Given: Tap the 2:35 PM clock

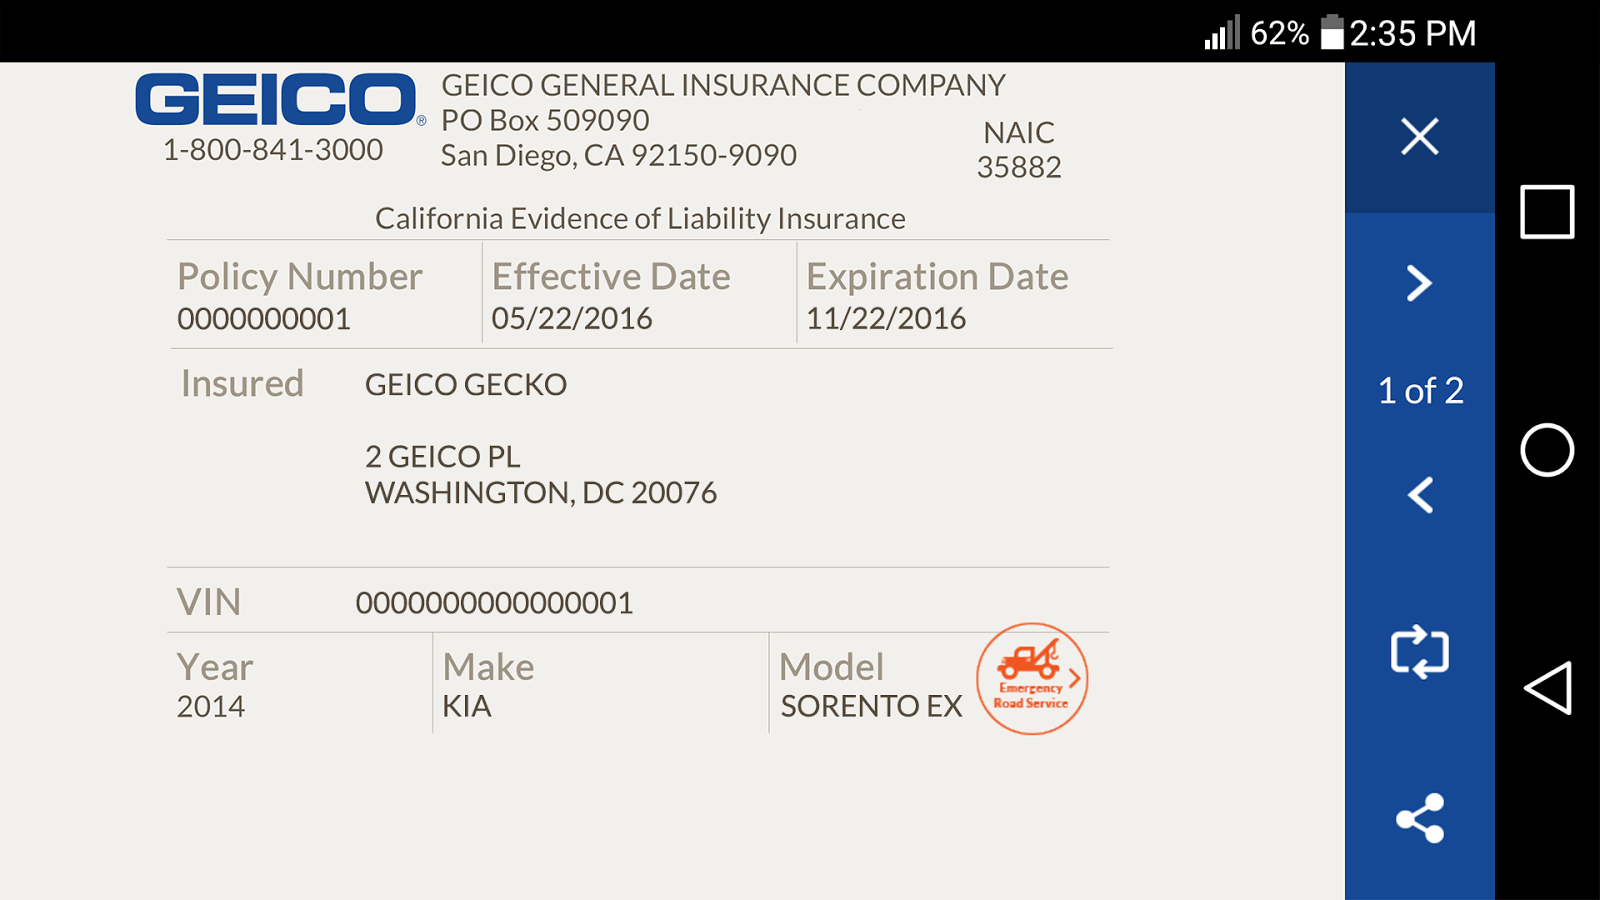Looking at the screenshot, I should 1413,33.
